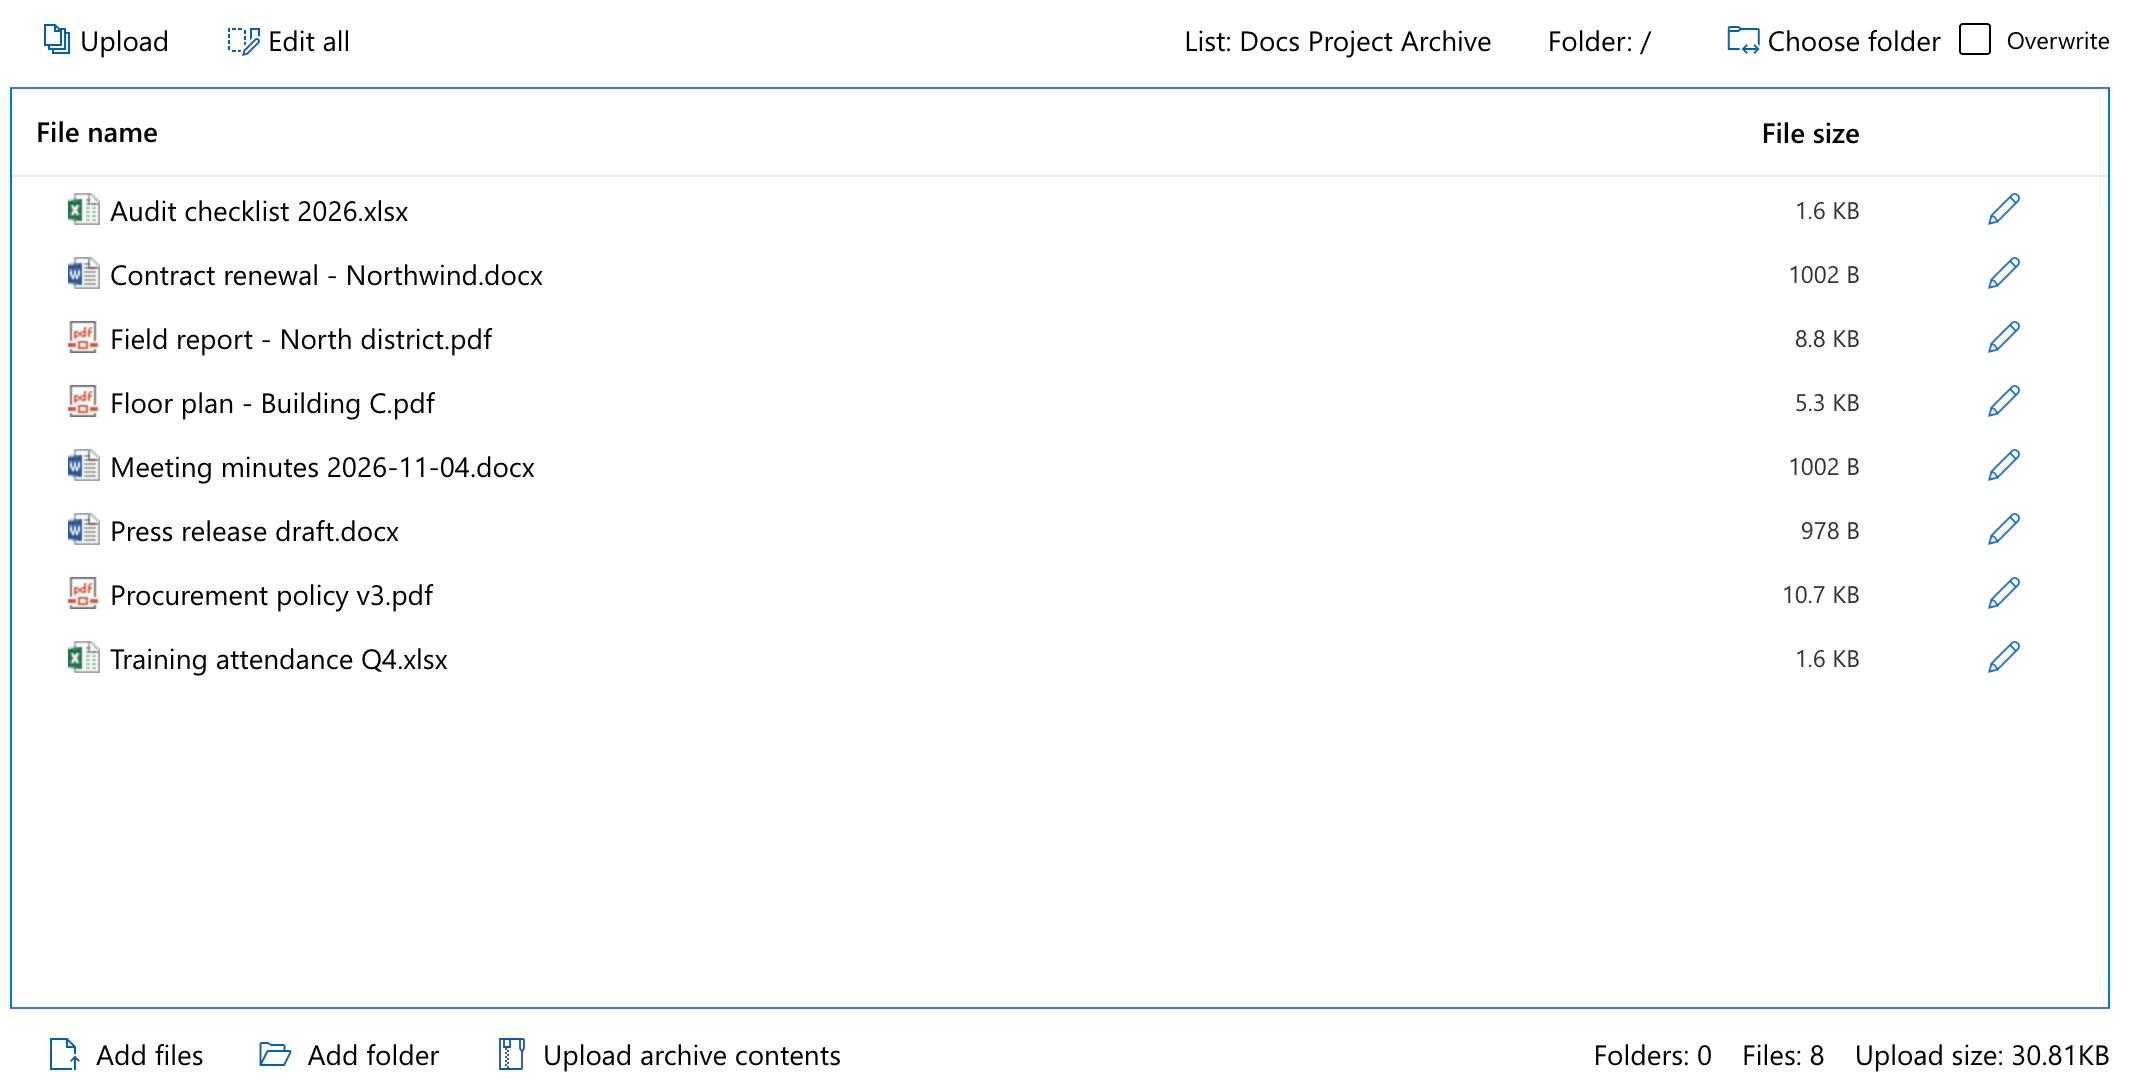Click Upload archive contents
This screenshot has height=1090, width=2132.
(x=669, y=1055)
